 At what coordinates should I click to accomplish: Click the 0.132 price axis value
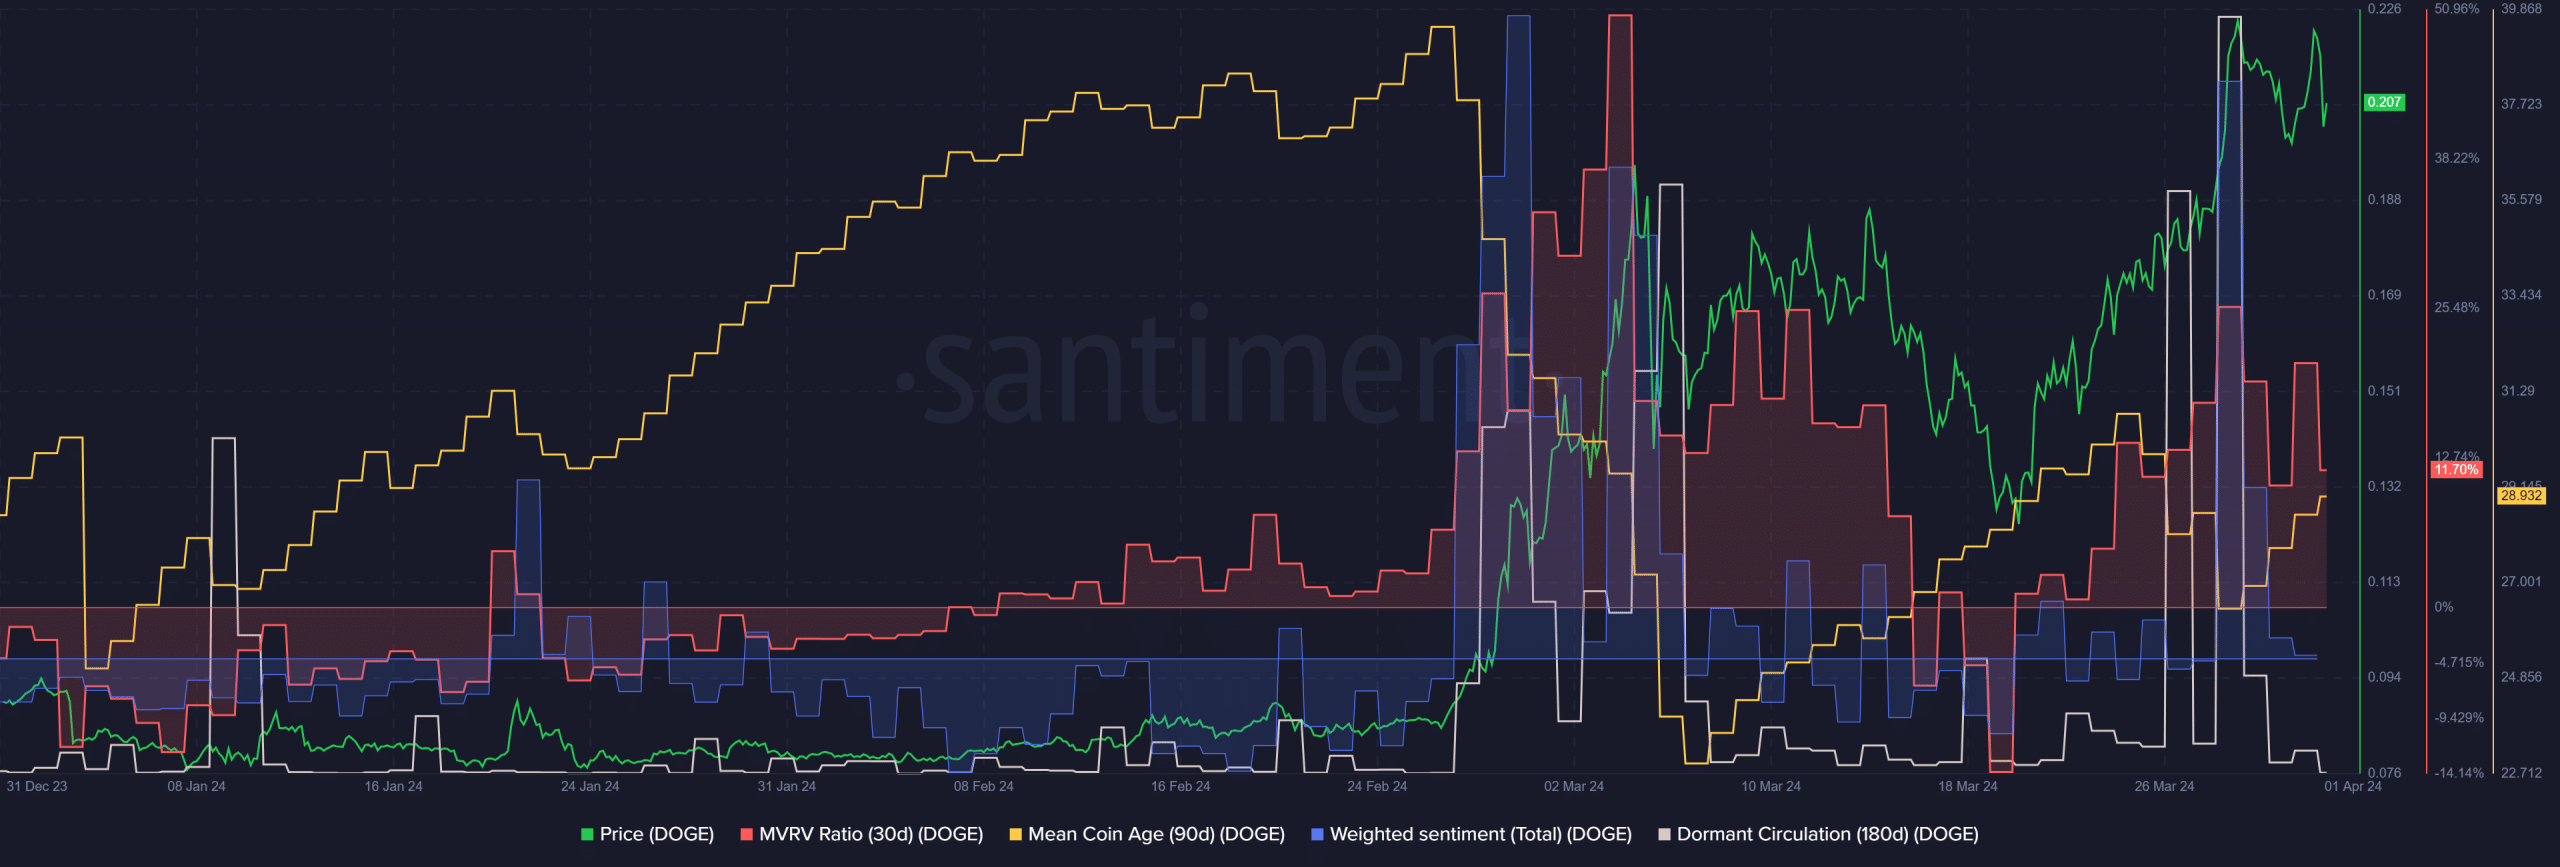click(x=2384, y=486)
